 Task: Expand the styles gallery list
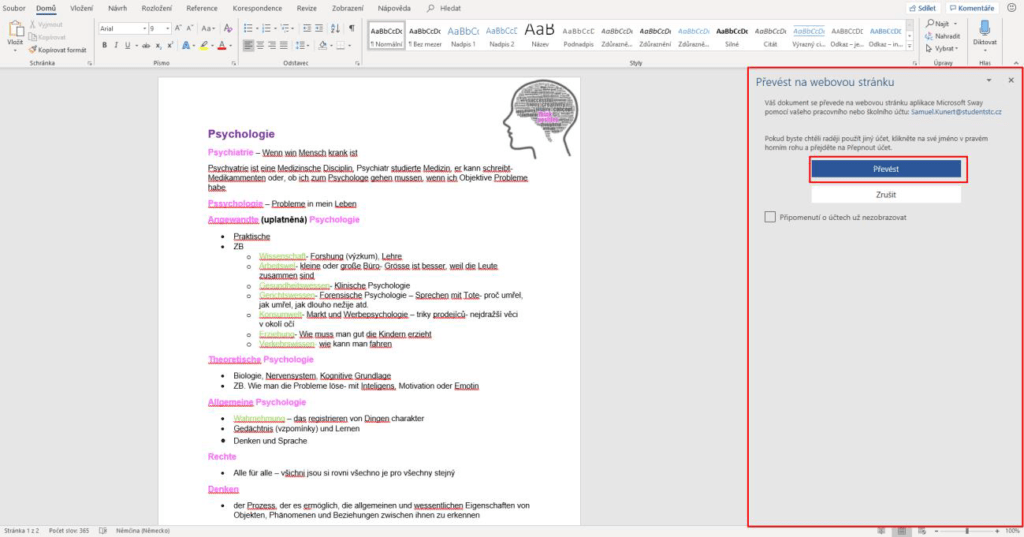point(909,45)
